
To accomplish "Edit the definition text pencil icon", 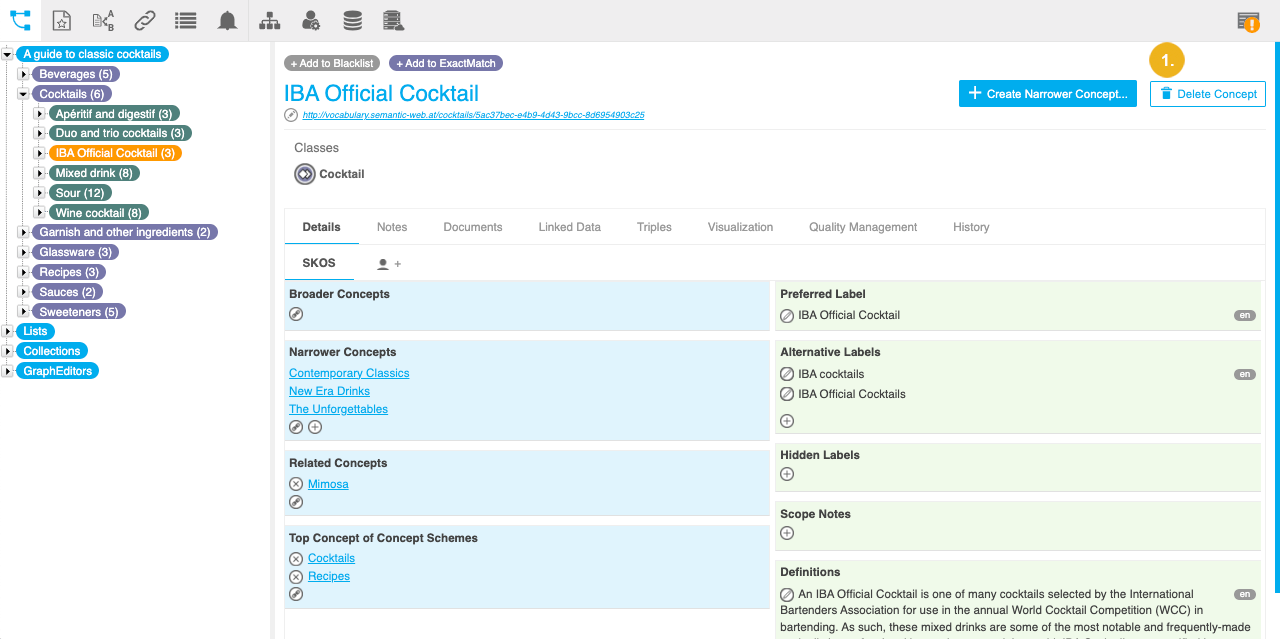I will pos(787,594).
